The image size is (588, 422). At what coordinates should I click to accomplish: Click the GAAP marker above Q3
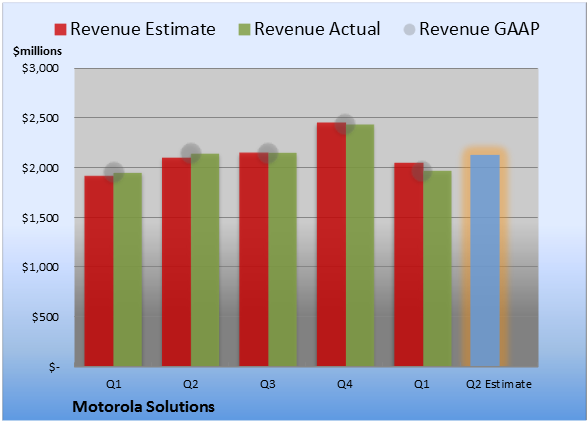point(268,153)
